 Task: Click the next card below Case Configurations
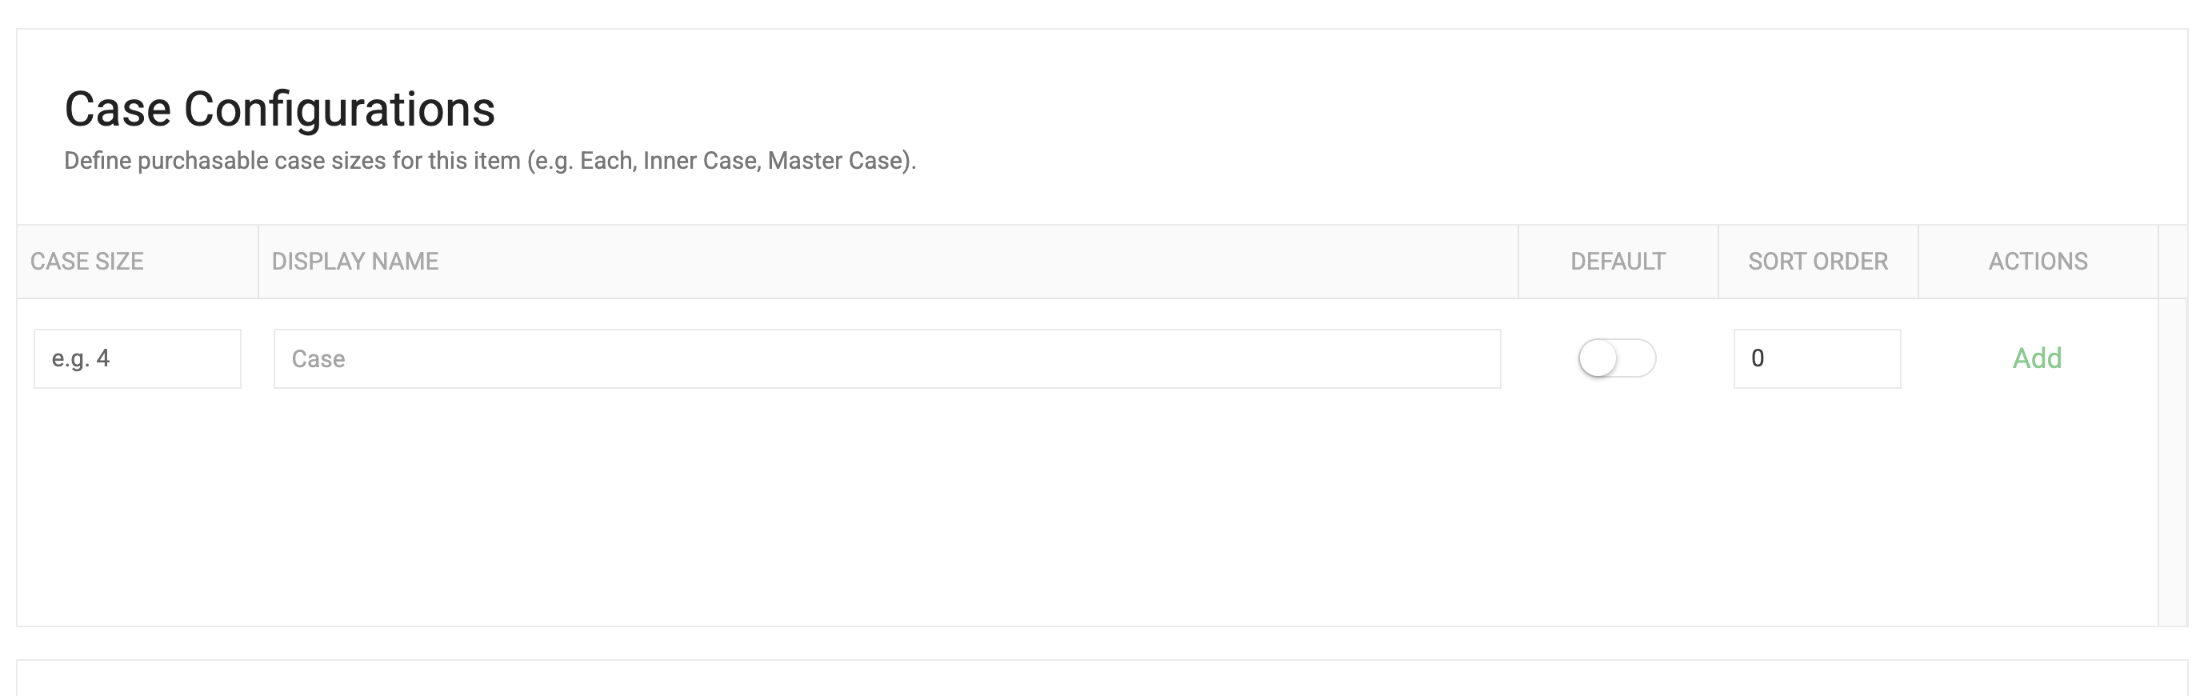pyautogui.click(x=1102, y=678)
